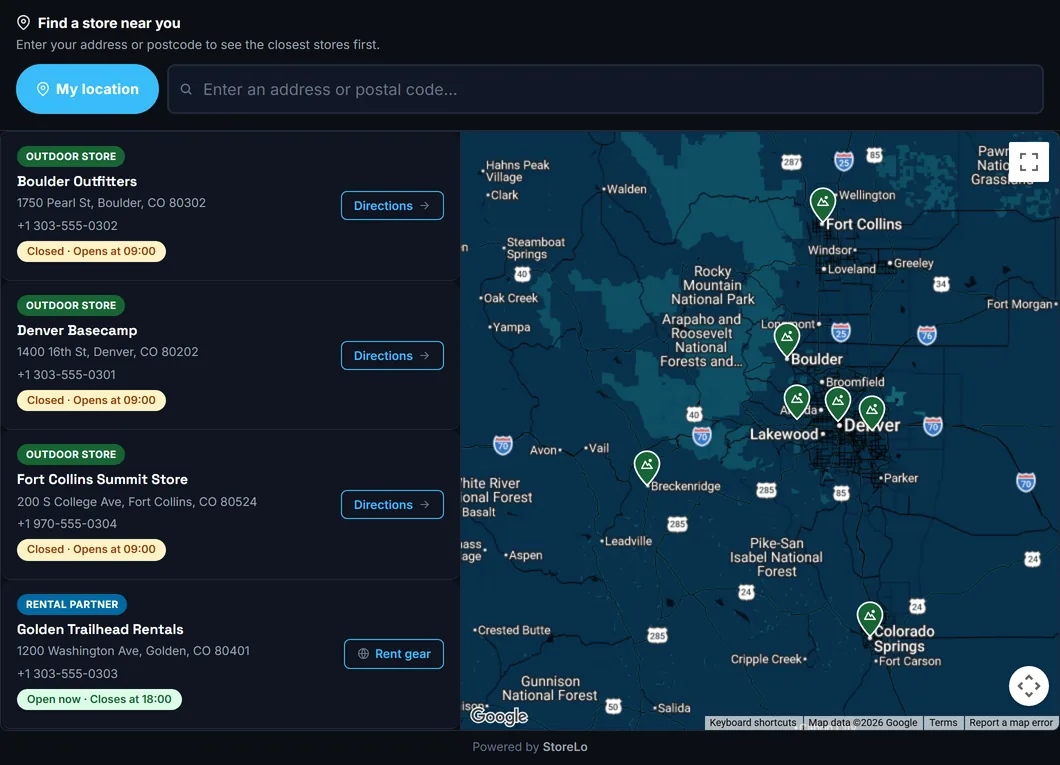Click the search magnifier icon
Image resolution: width=1060 pixels, height=765 pixels.
pyautogui.click(x=186, y=89)
